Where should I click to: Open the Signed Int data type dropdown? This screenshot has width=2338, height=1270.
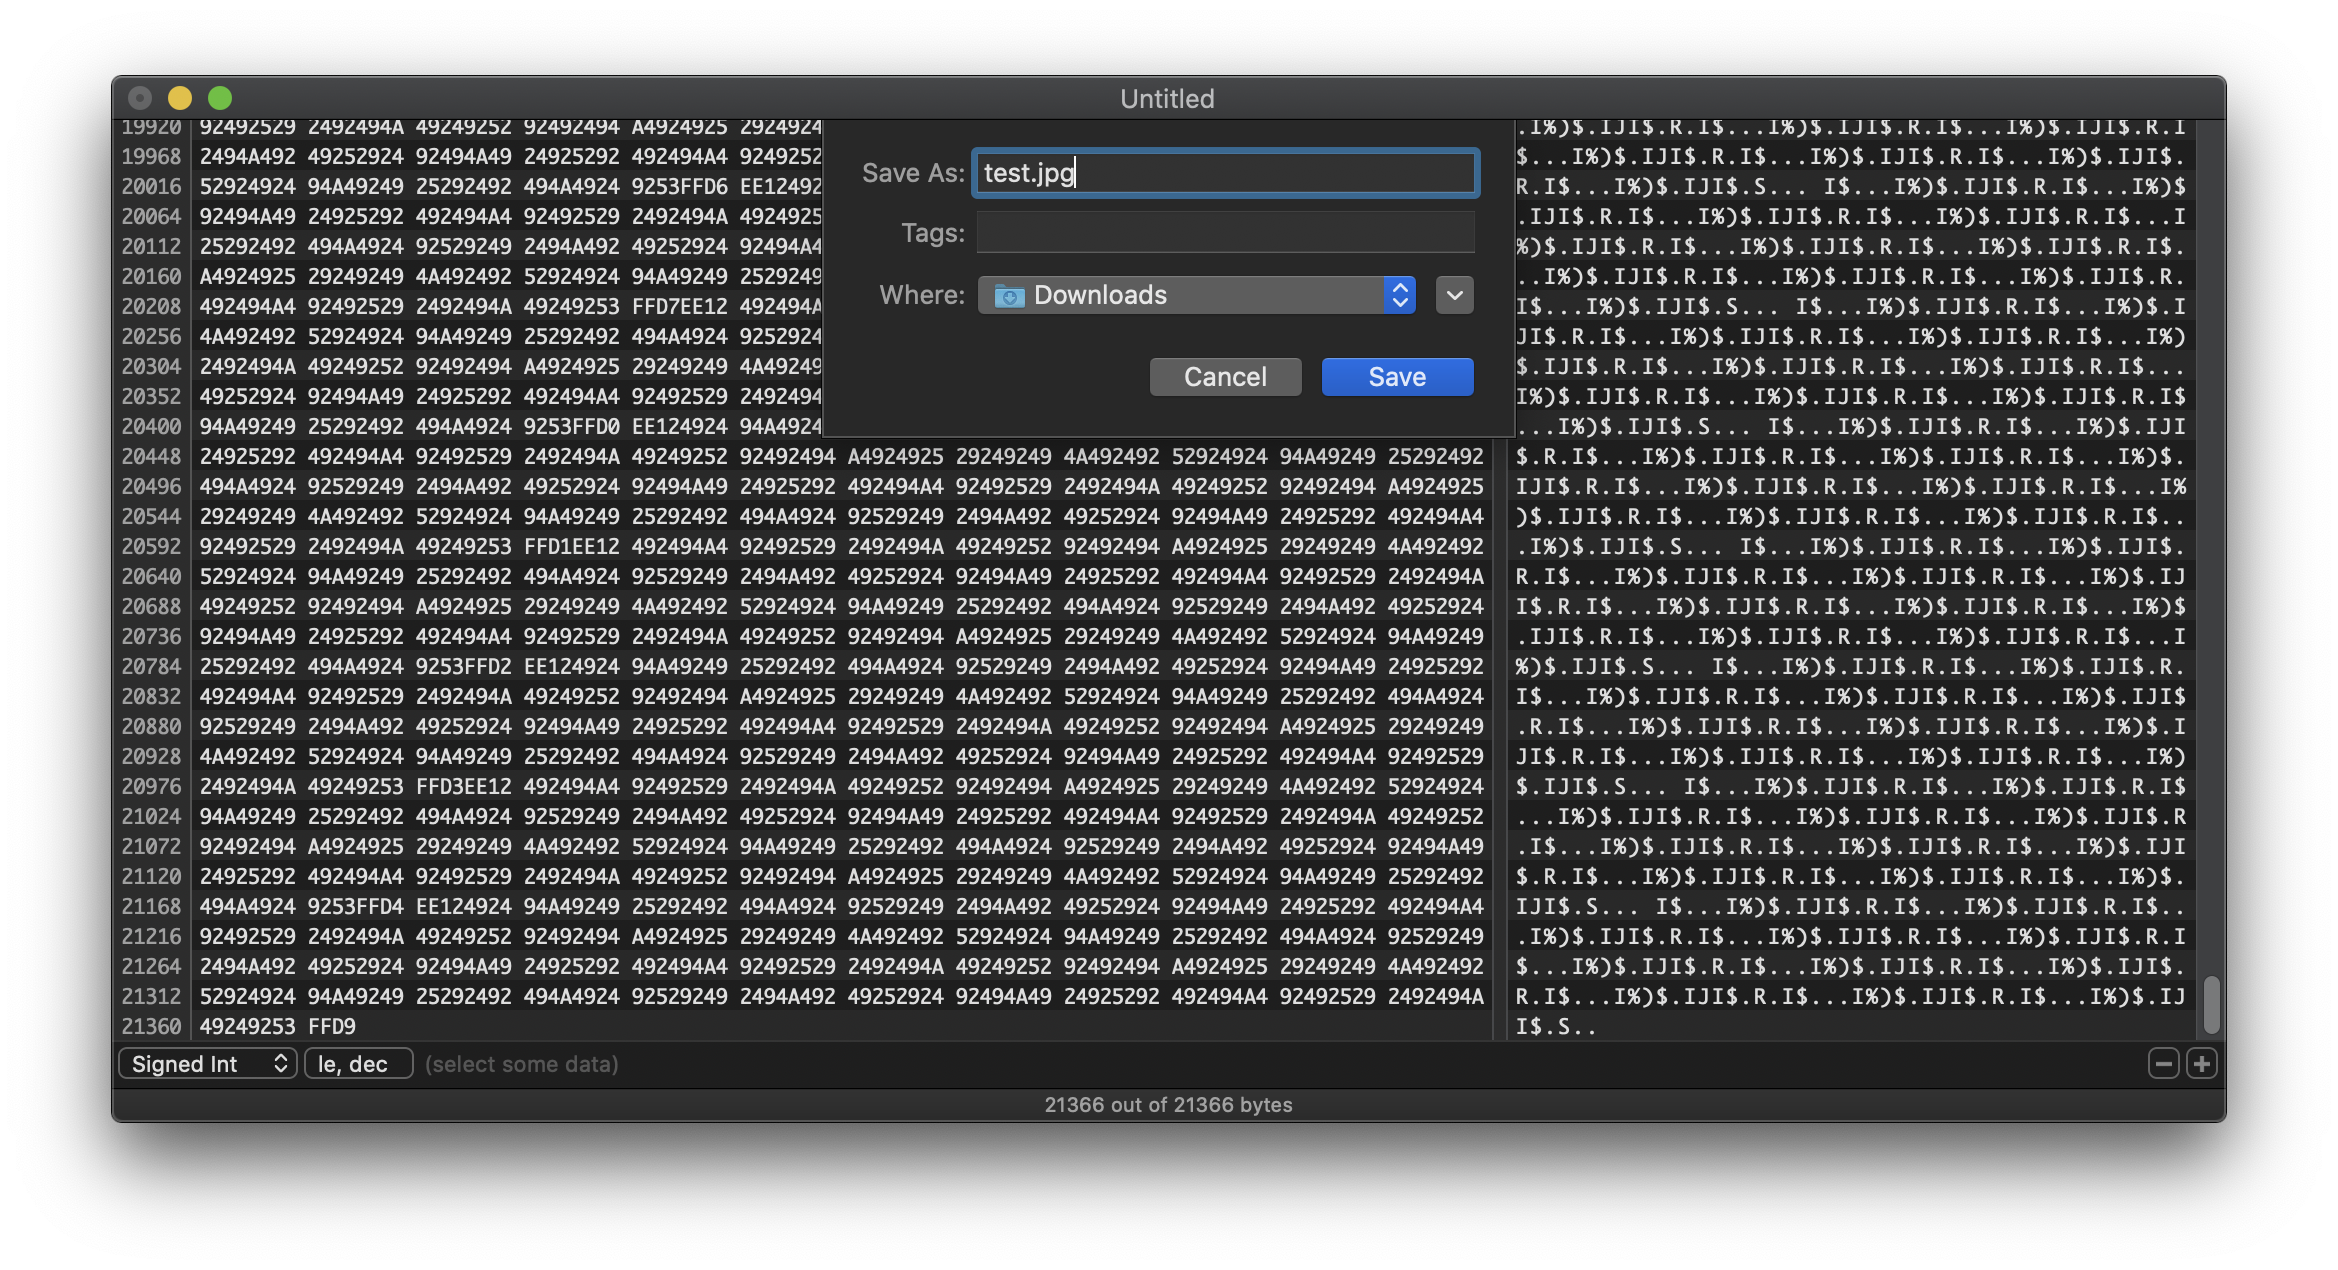(207, 1064)
